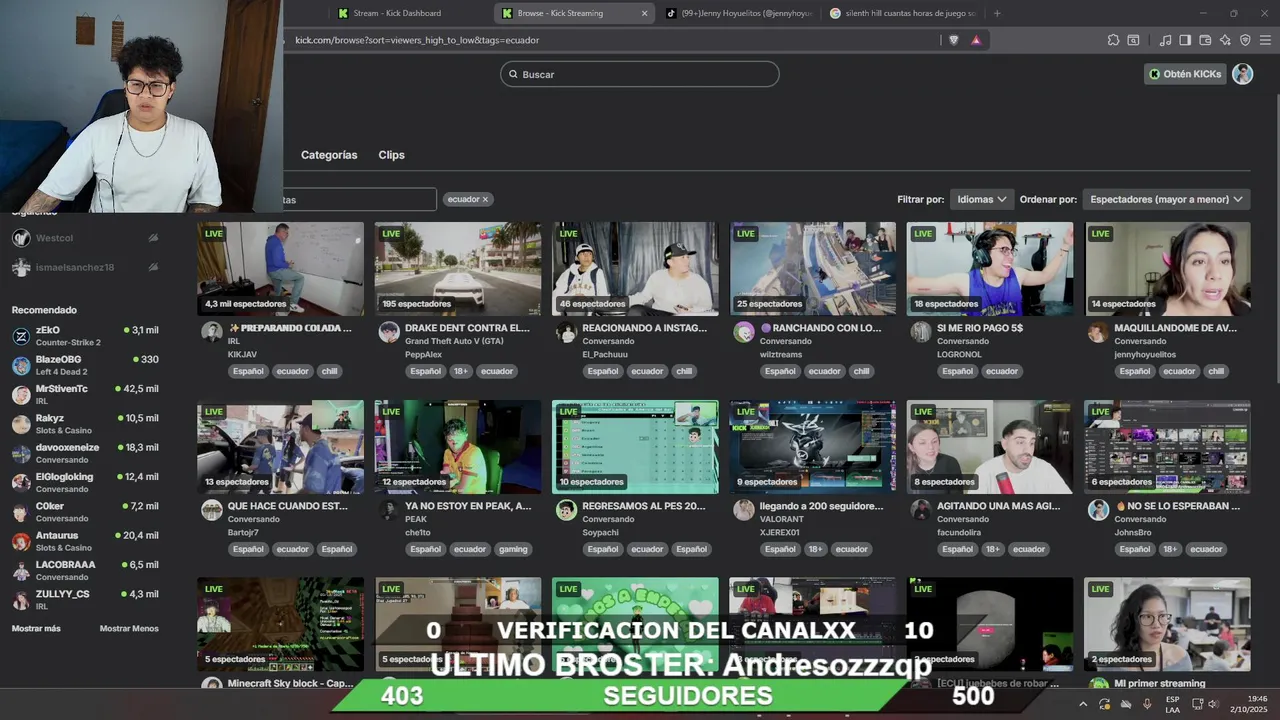Image resolution: width=1280 pixels, height=720 pixels.
Task: Open MAQUILLANDOME stream thumbnail by jennyhoyuelitos
Action: [1167, 269]
